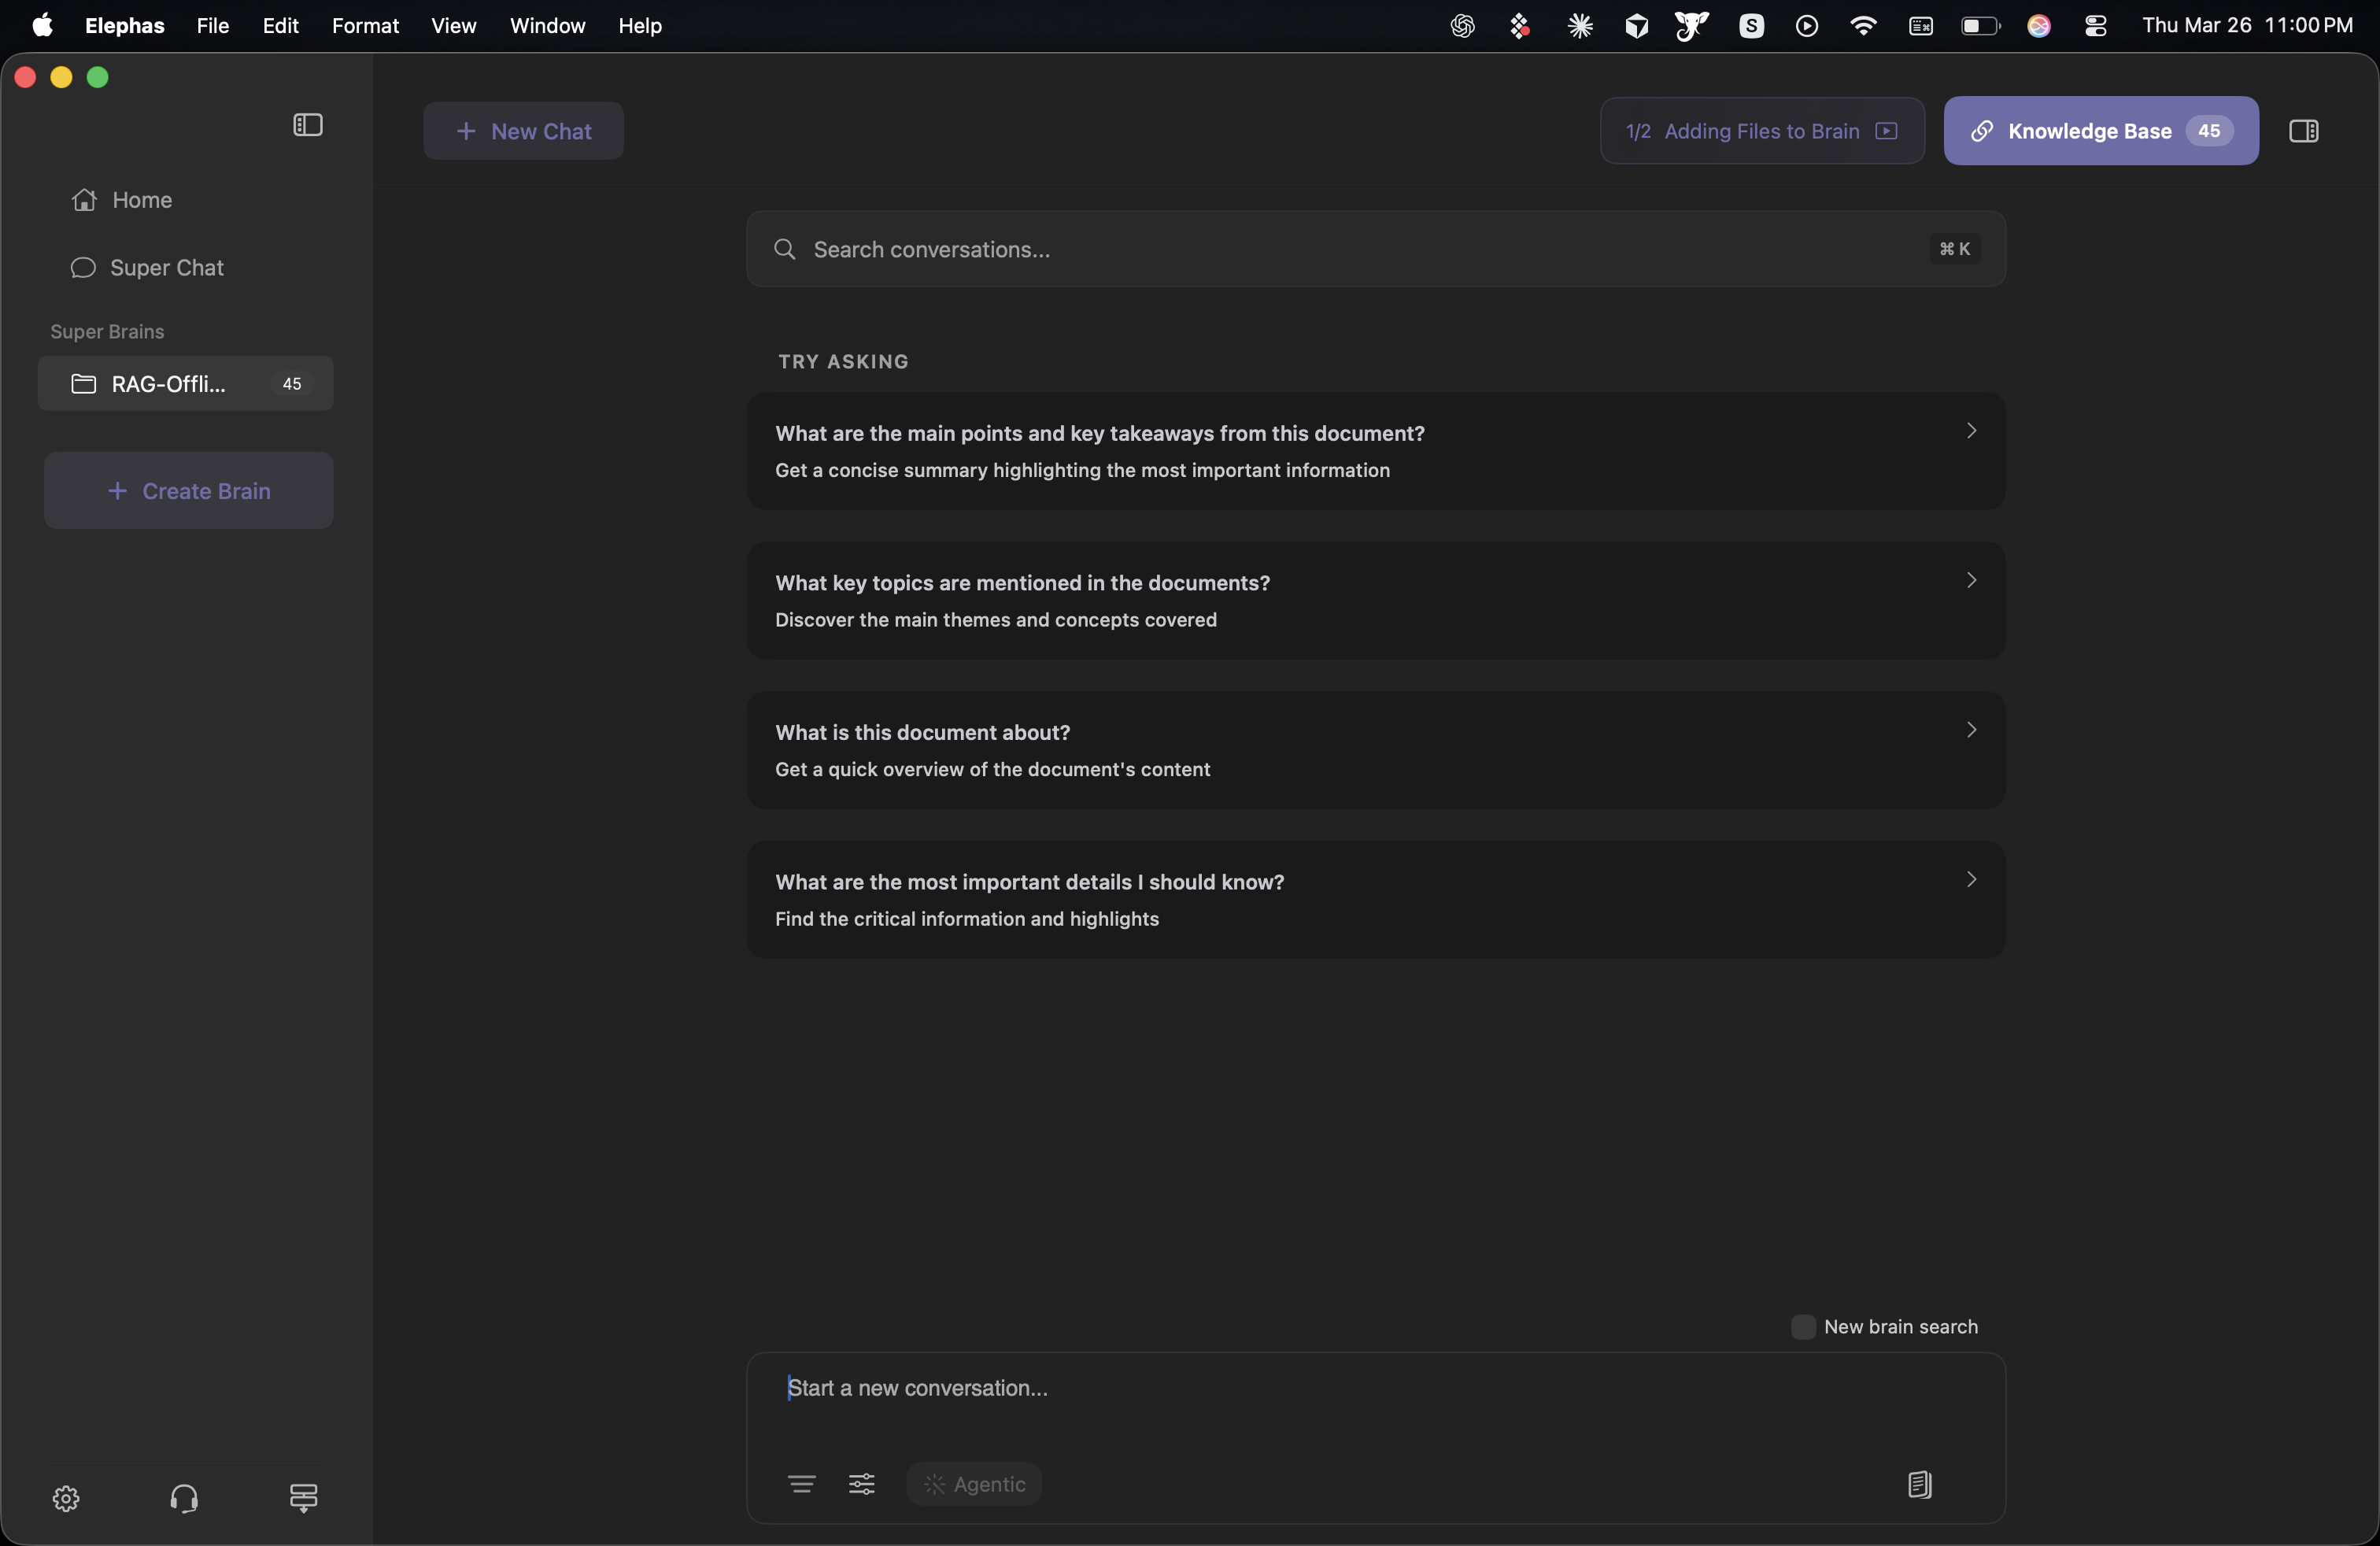Open the most important details suggestion chevron

(1971, 879)
